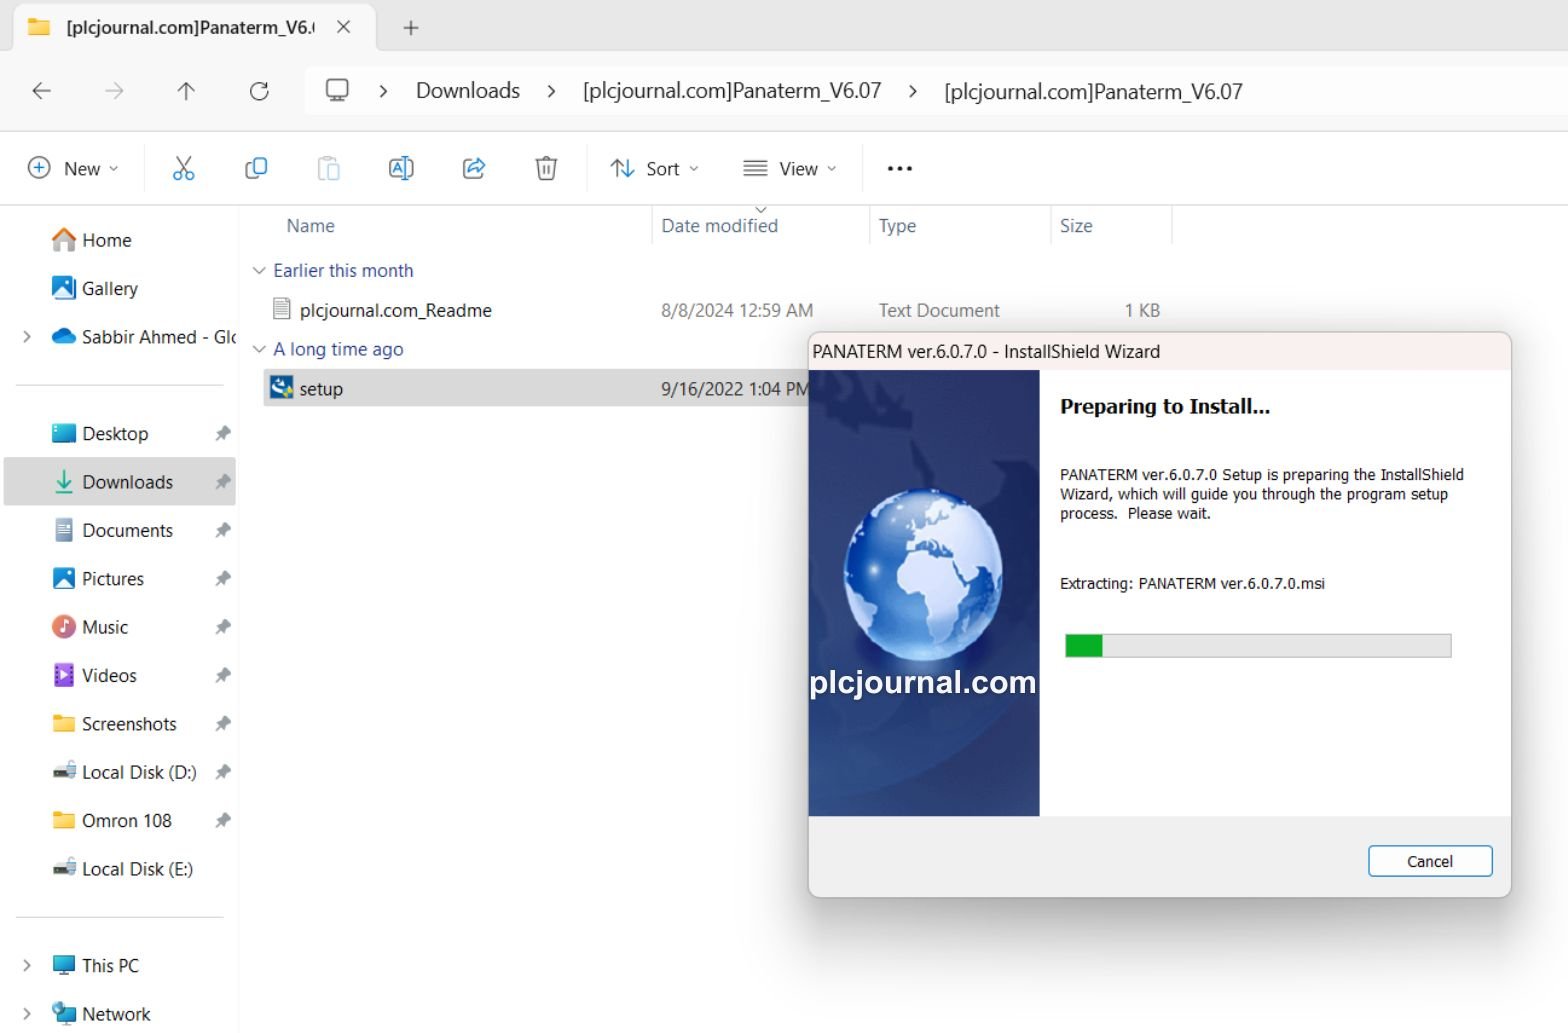Open Sabbir Ahmed OneDrive folder
The image size is (1568, 1033).
(x=143, y=337)
